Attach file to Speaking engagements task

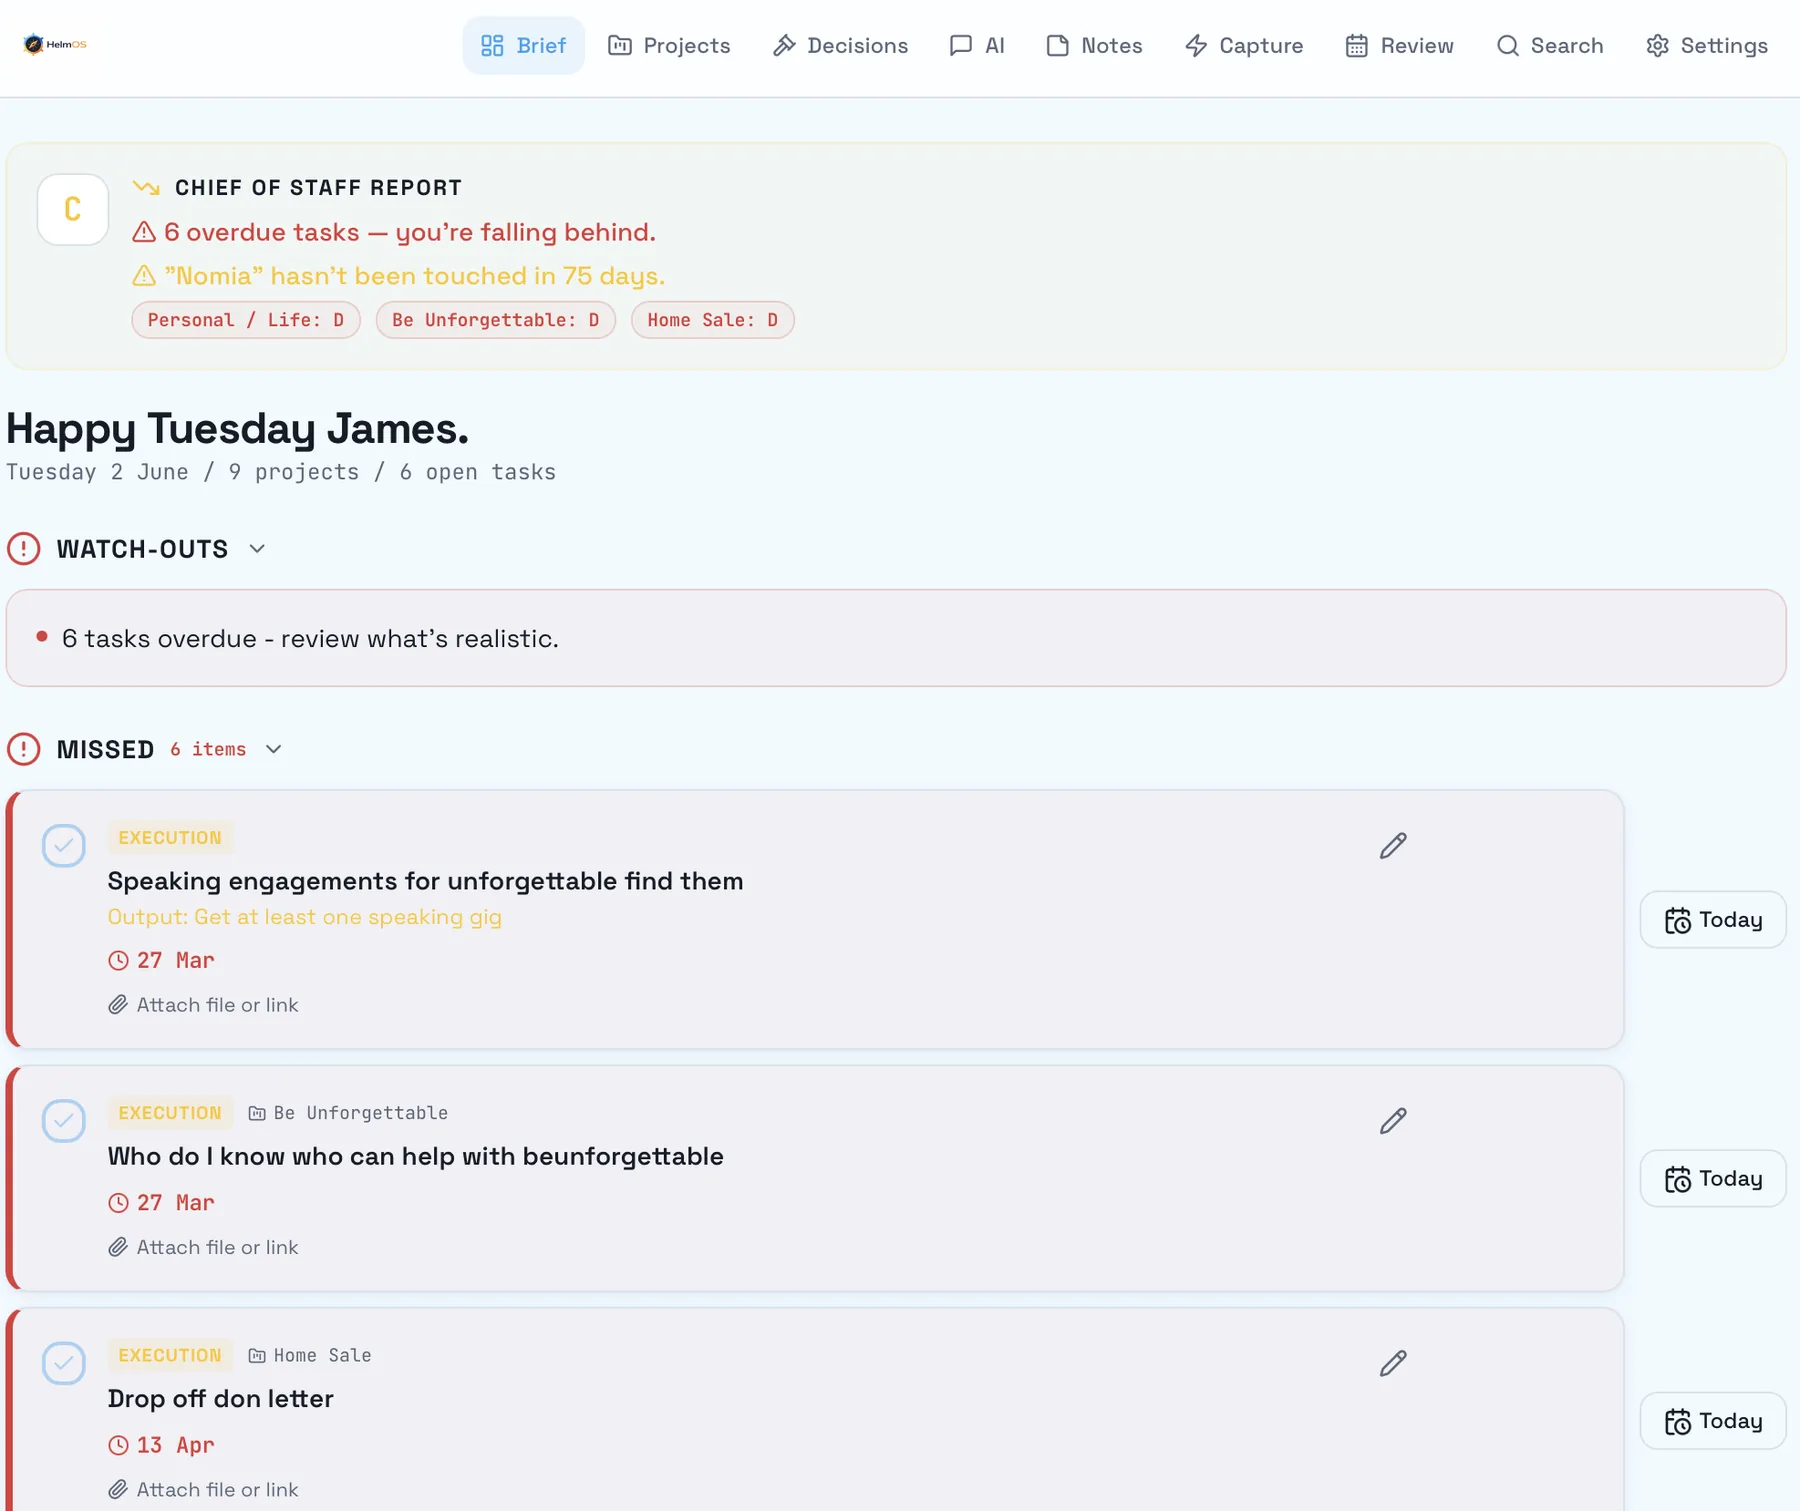204,1005
